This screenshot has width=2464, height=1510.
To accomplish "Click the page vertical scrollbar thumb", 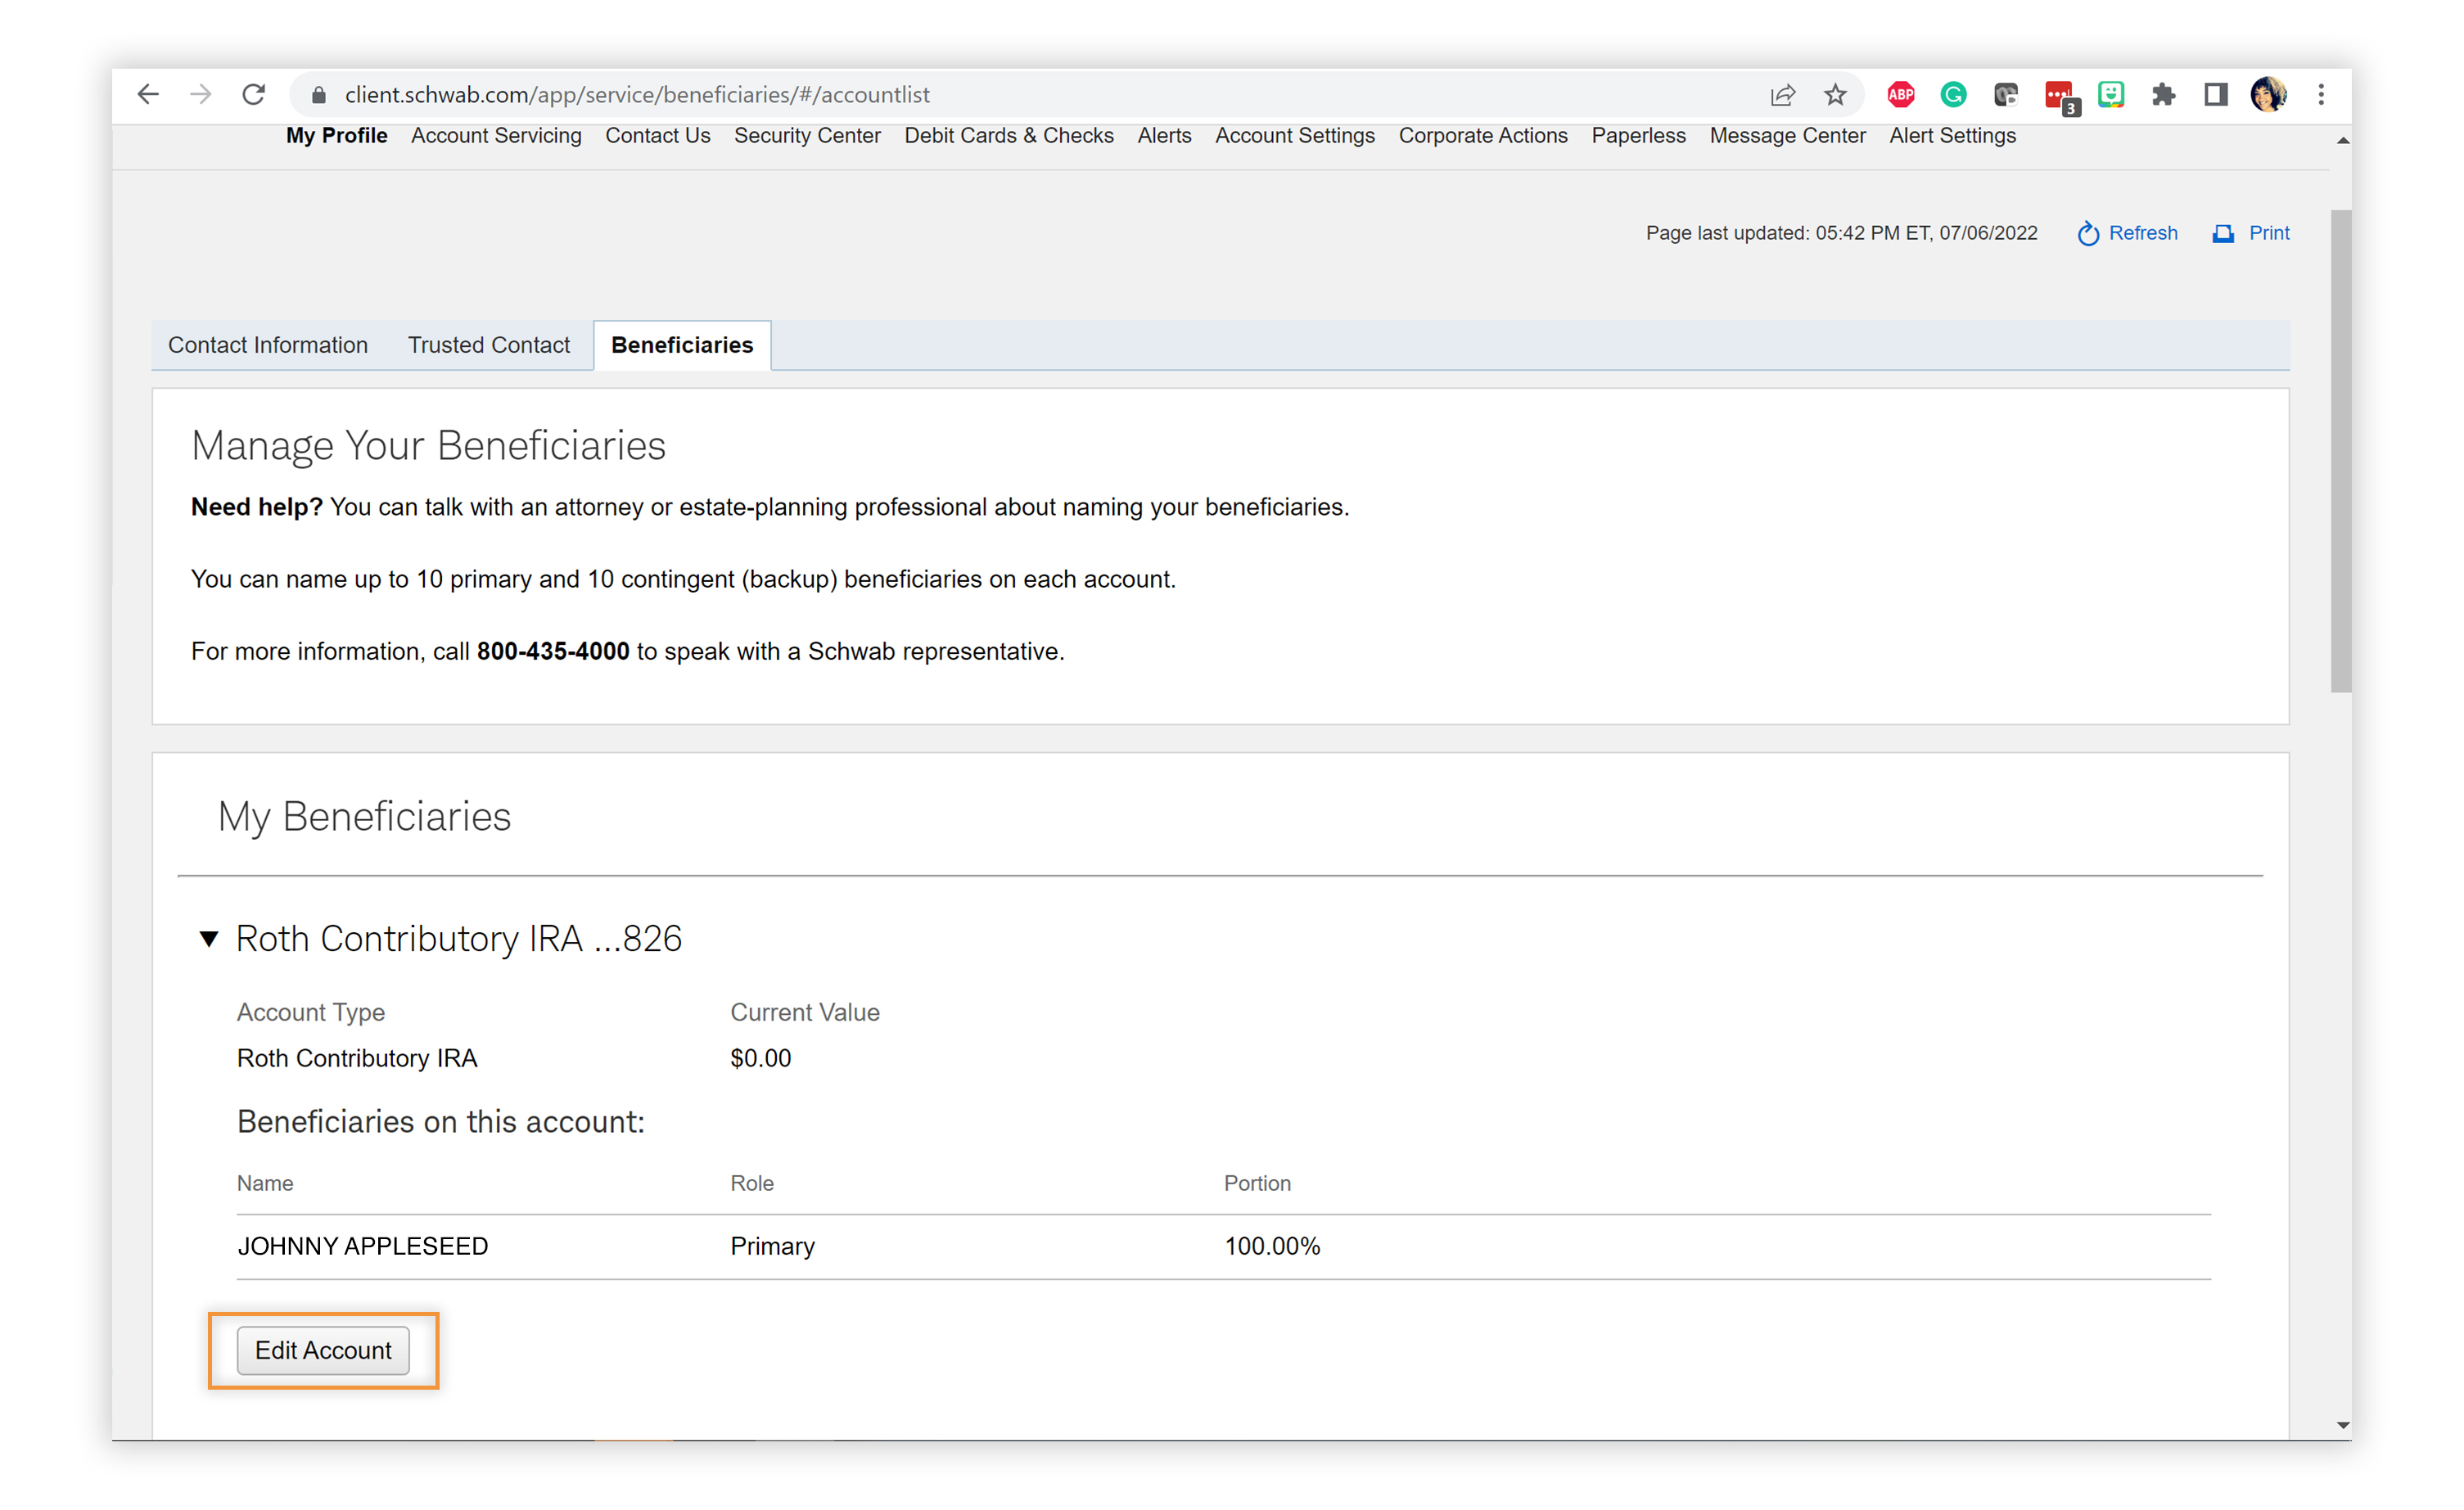I will [x=2340, y=450].
